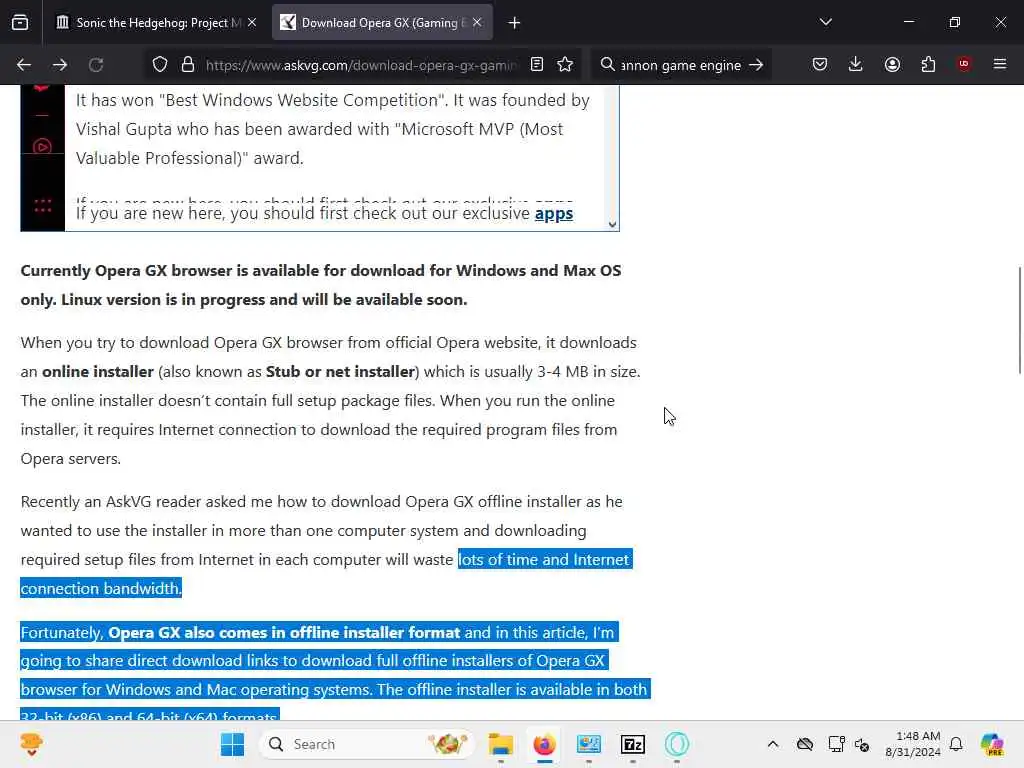Click "Opera GX also comes in offline installer format"
Viewport: 1024px width, 768px height.
pyautogui.click(x=284, y=632)
